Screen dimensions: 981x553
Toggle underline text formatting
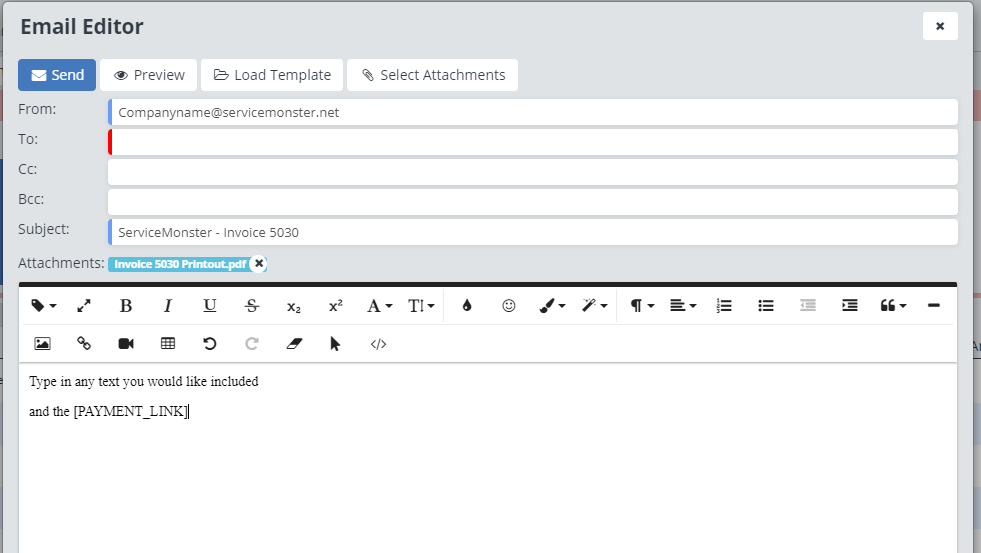pos(210,306)
